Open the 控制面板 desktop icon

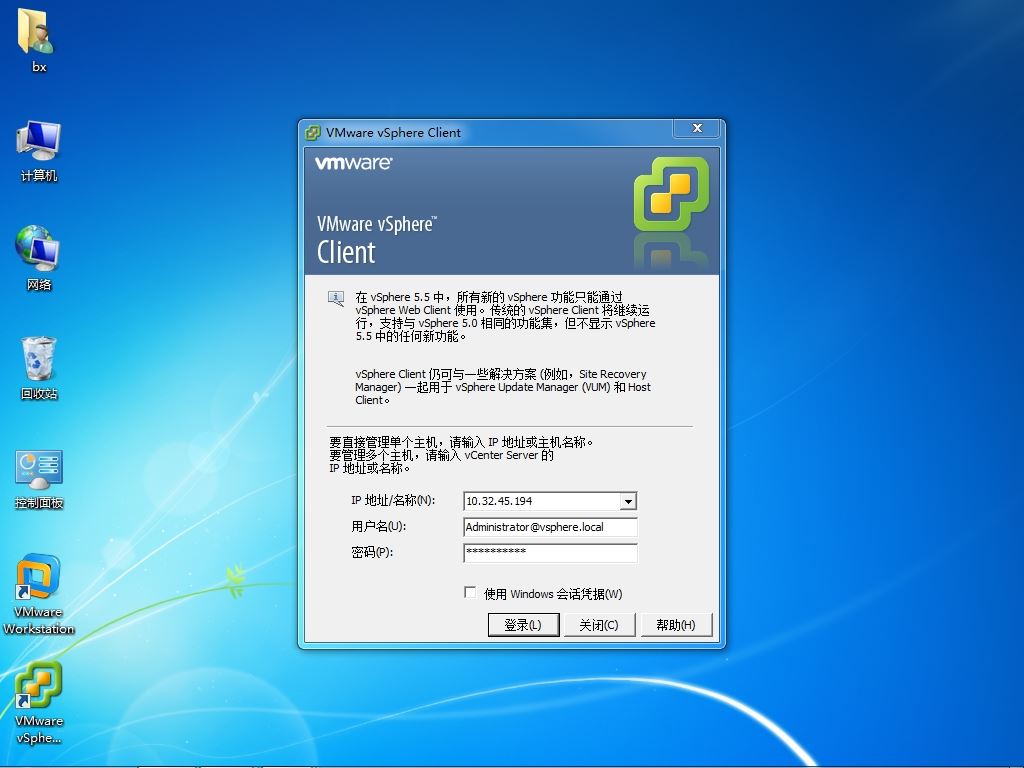pos(39,478)
